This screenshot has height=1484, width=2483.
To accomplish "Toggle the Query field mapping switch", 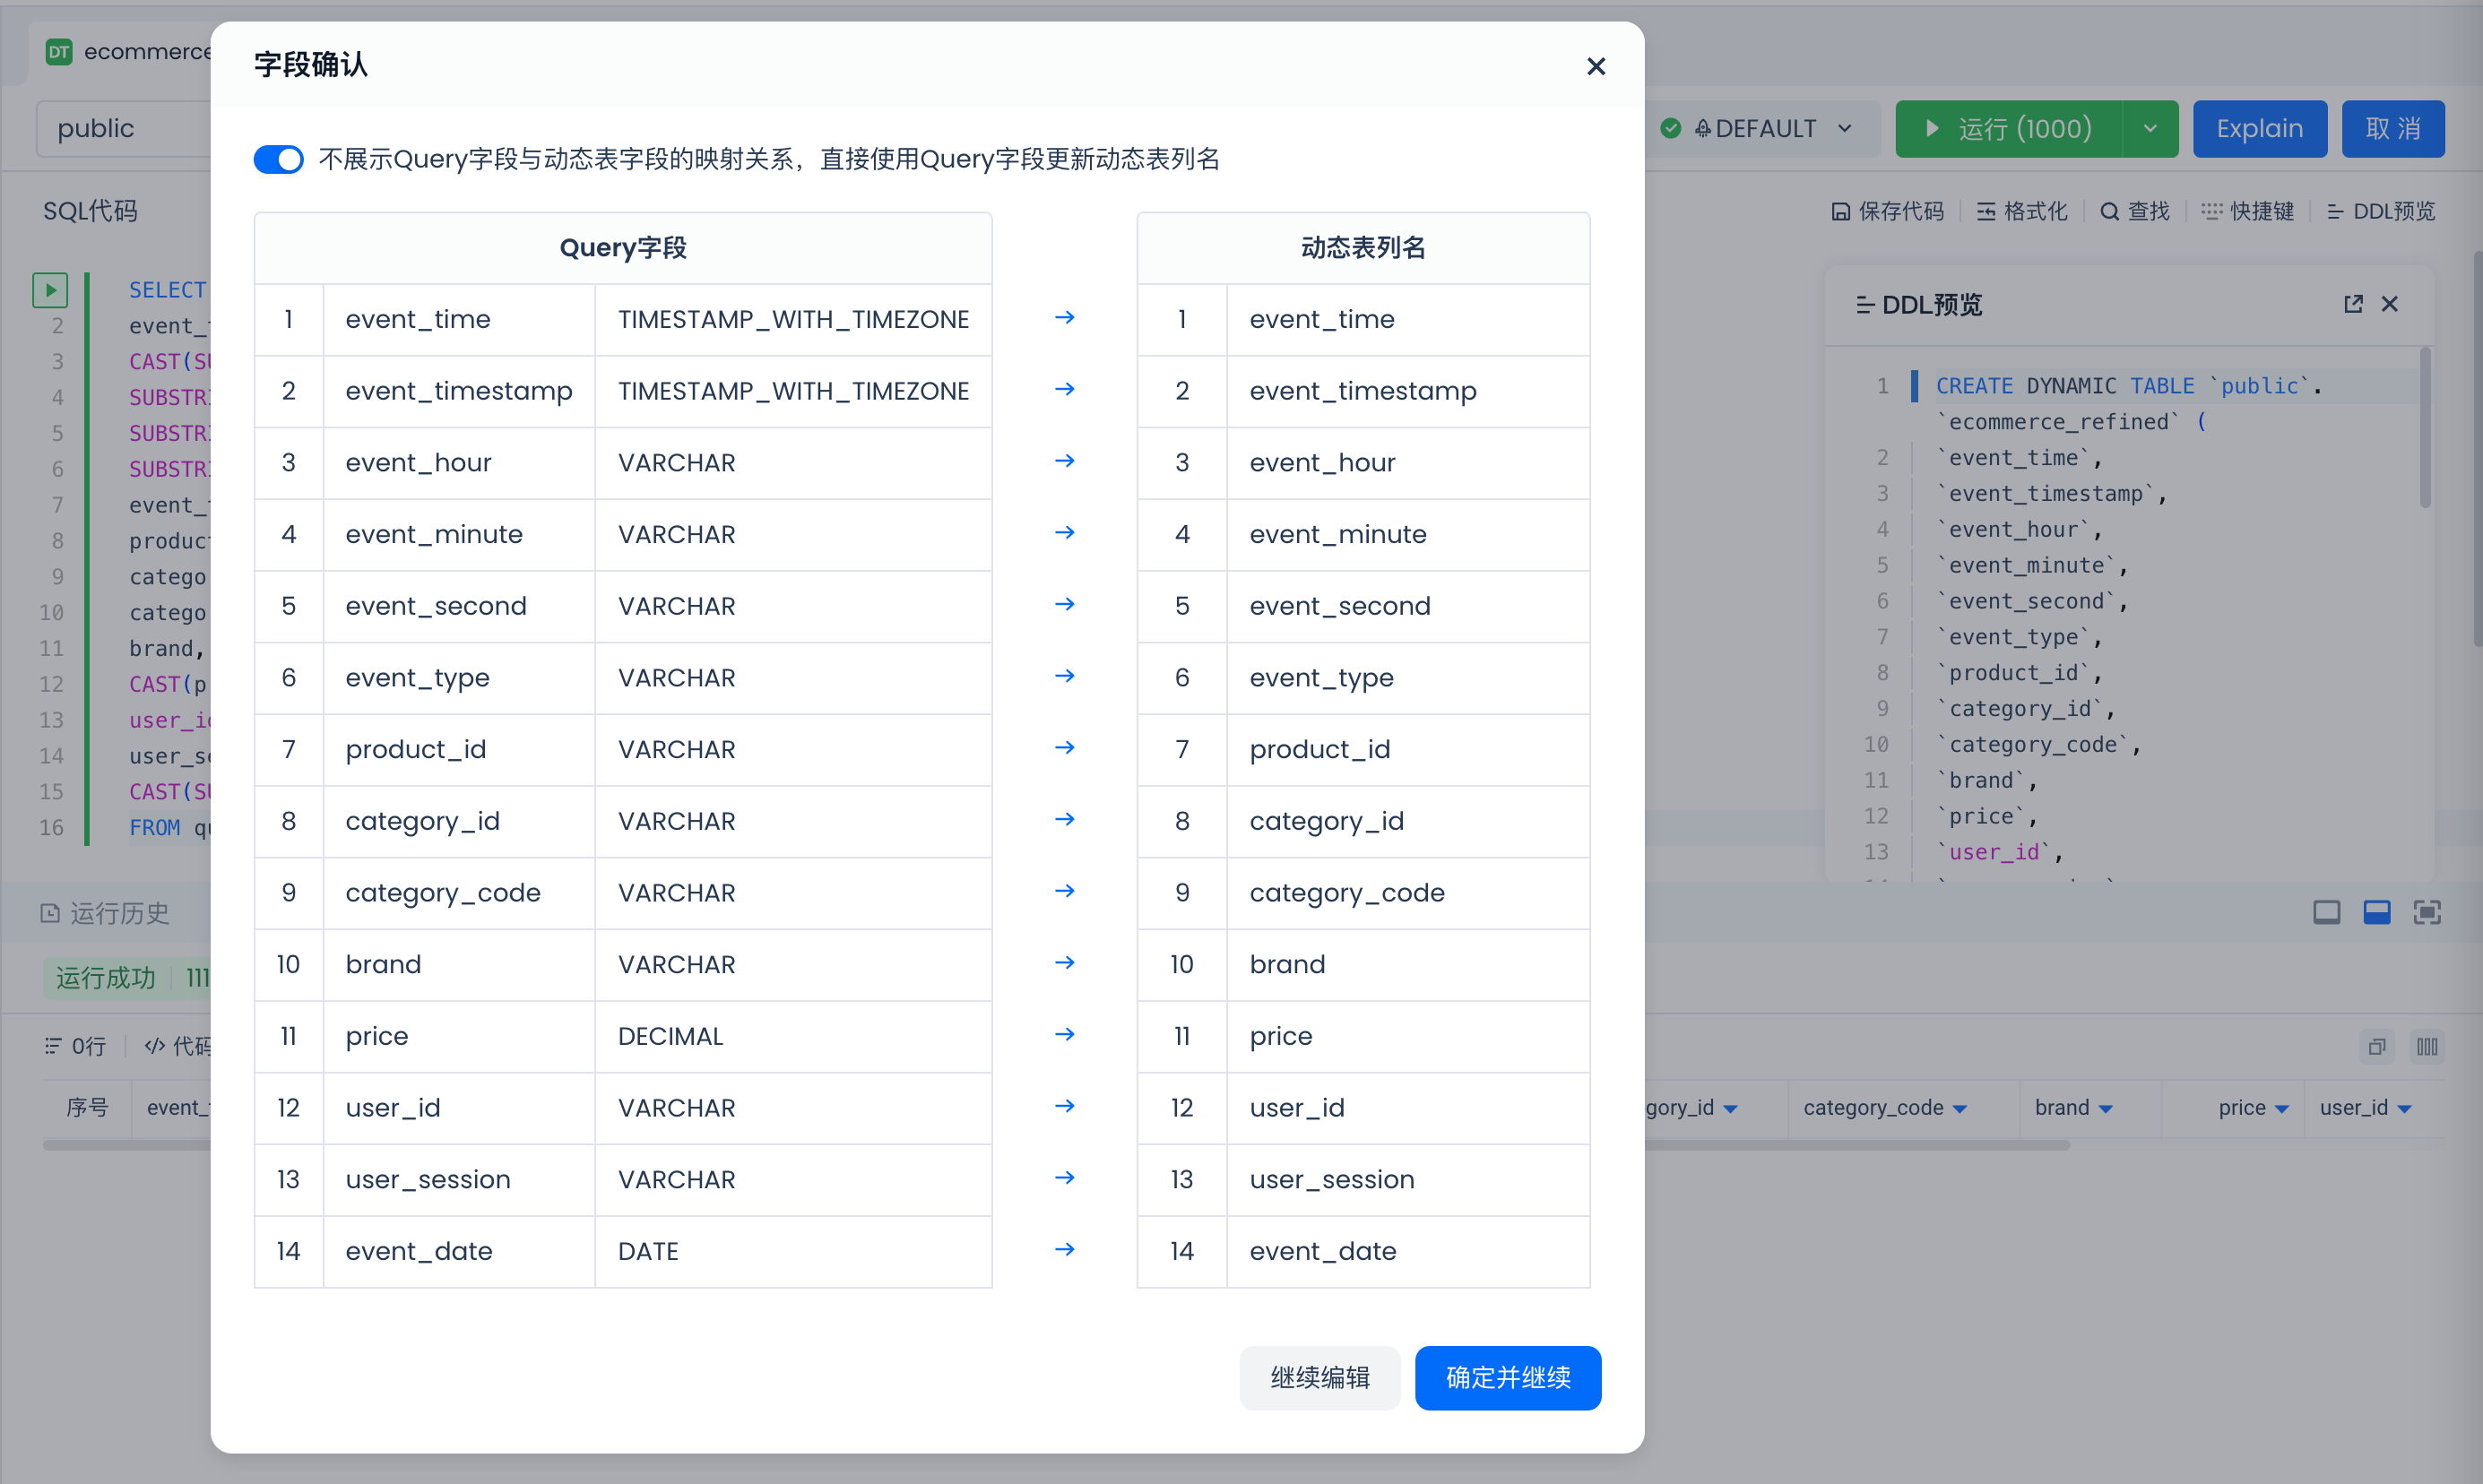I will click(278, 159).
